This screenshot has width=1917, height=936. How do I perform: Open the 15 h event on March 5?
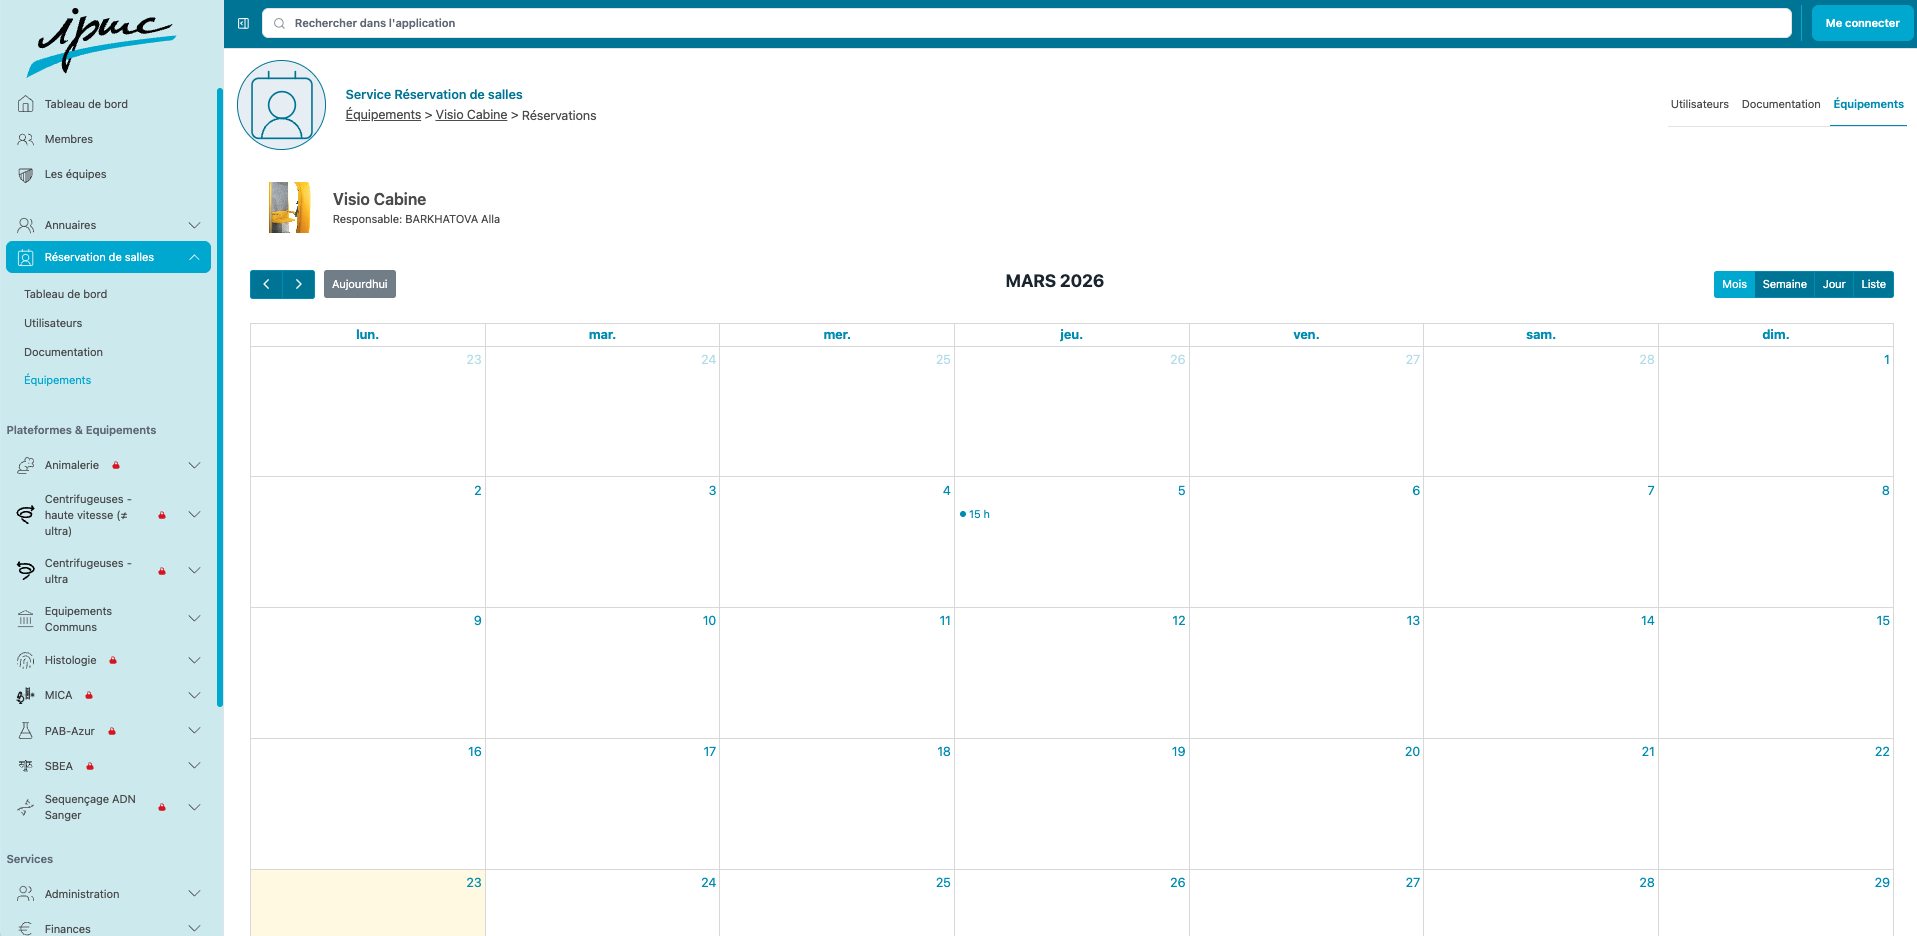coord(975,514)
